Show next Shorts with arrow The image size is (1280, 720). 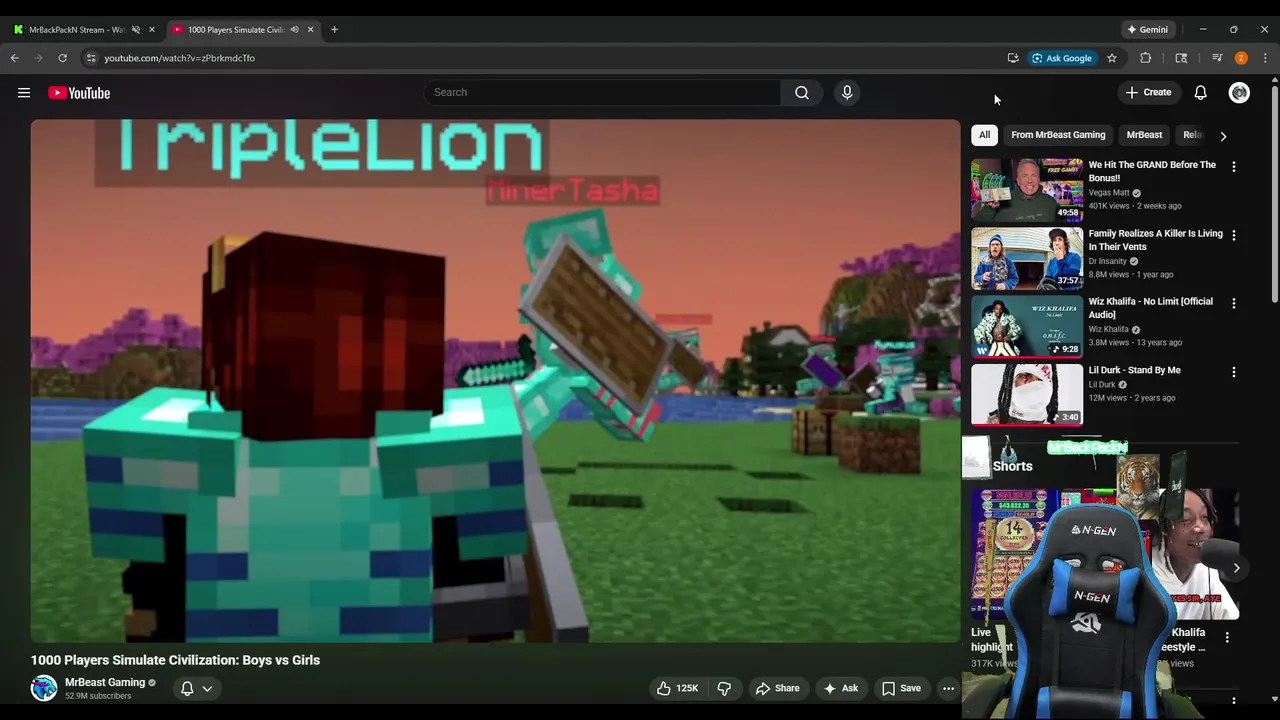(x=1236, y=568)
